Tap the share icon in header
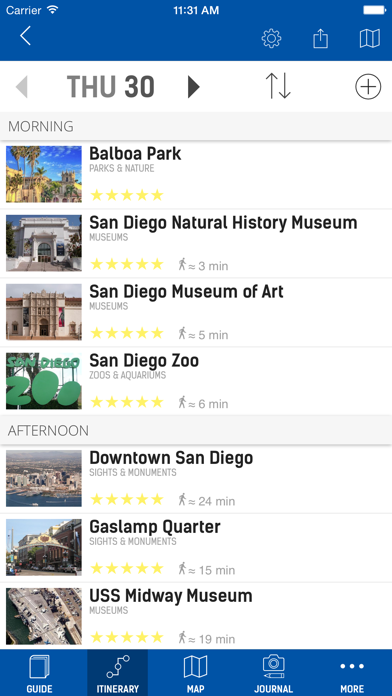392x696 pixels. pyautogui.click(x=320, y=38)
